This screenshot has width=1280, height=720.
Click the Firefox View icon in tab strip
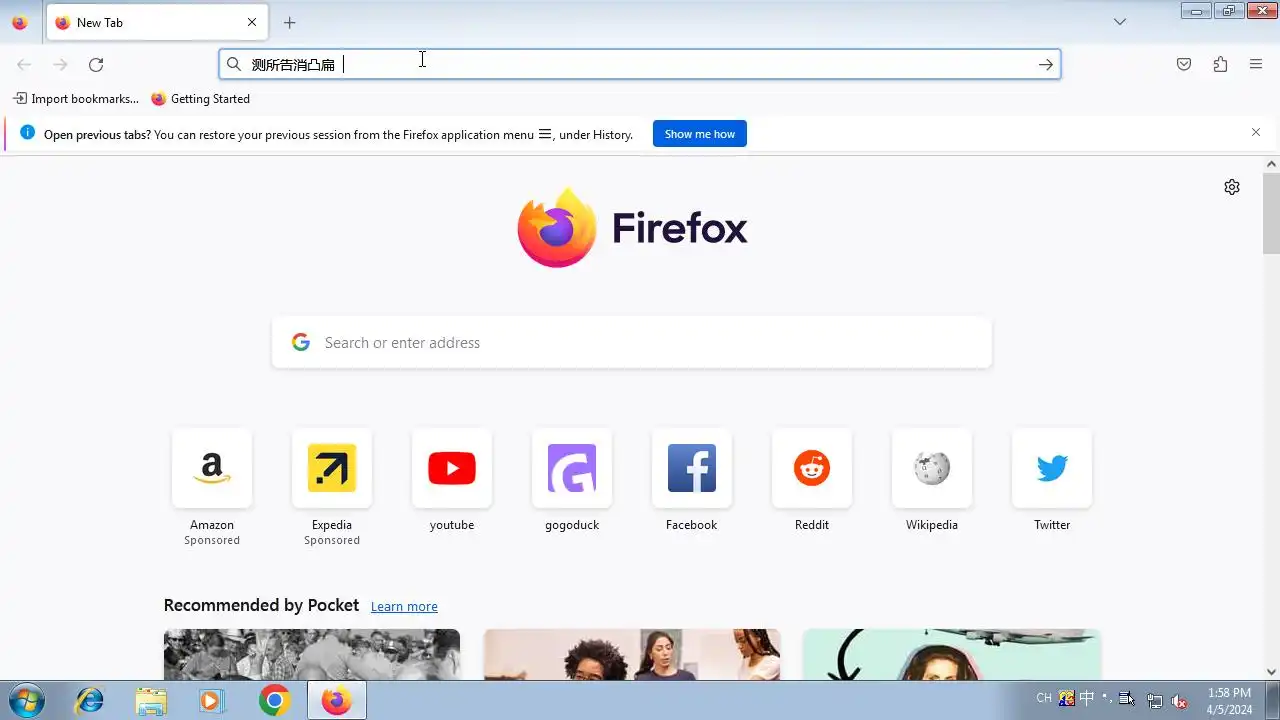pos(19,22)
